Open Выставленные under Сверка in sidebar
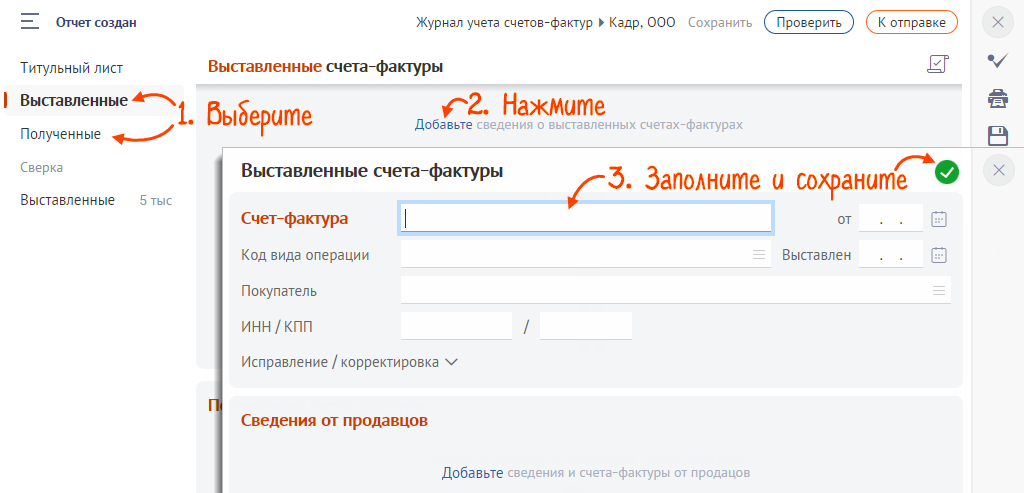Screen dimensions: 1024x493 (68, 200)
